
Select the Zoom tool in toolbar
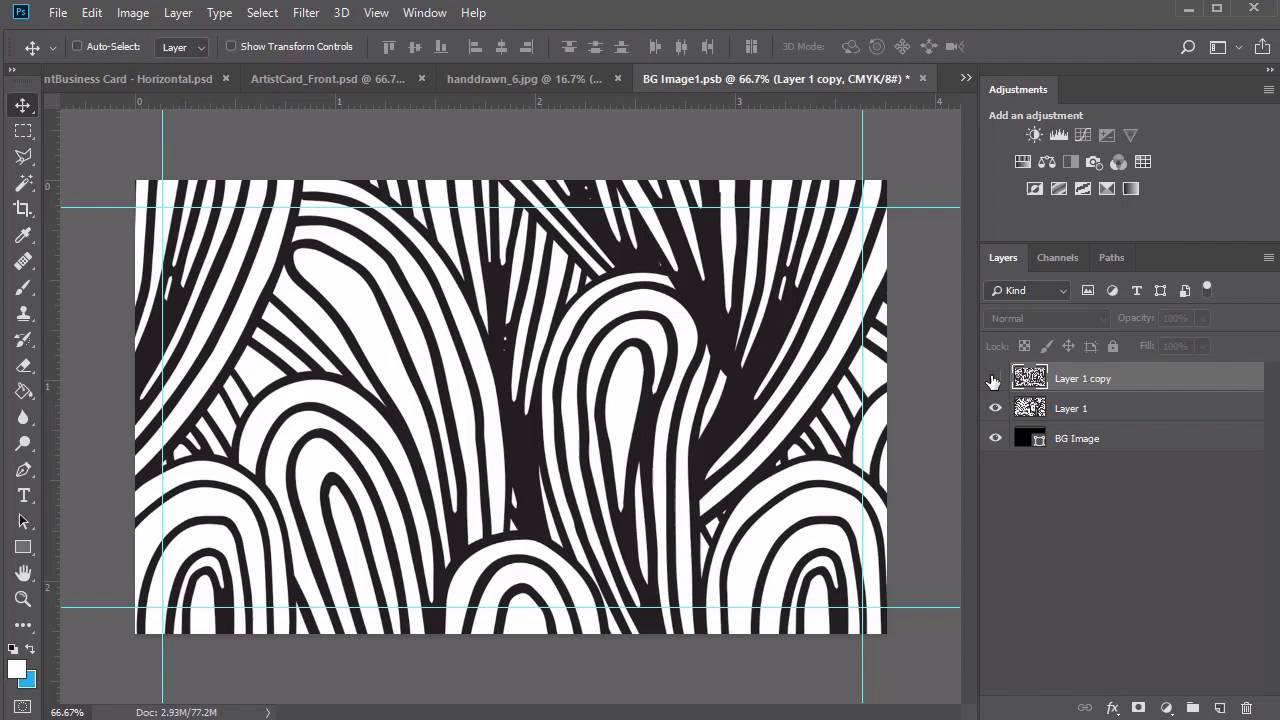coord(22,599)
